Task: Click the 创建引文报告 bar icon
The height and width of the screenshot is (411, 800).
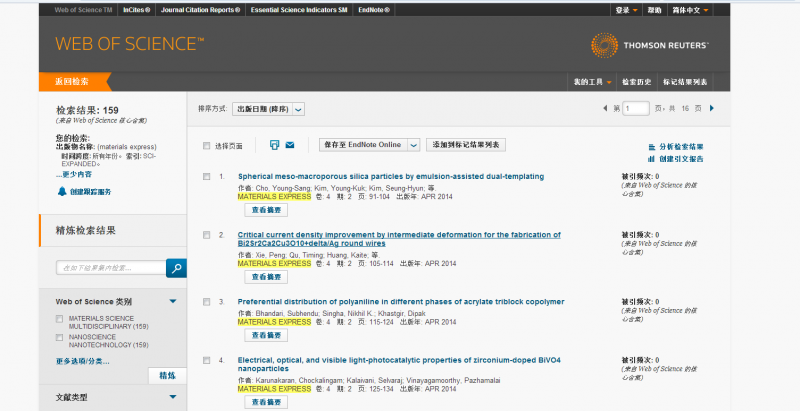Action: (x=652, y=159)
